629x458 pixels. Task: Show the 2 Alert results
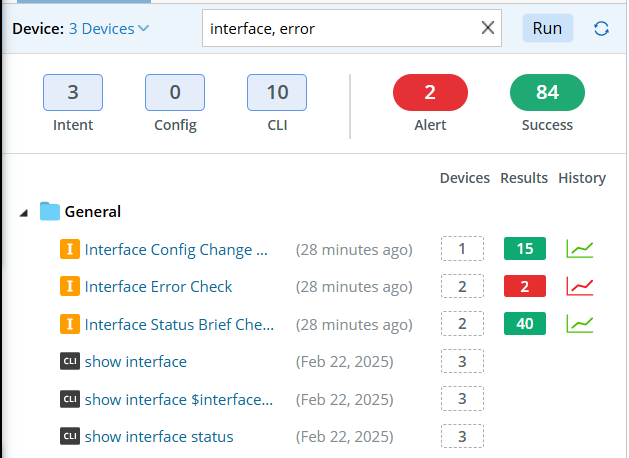[x=430, y=93]
